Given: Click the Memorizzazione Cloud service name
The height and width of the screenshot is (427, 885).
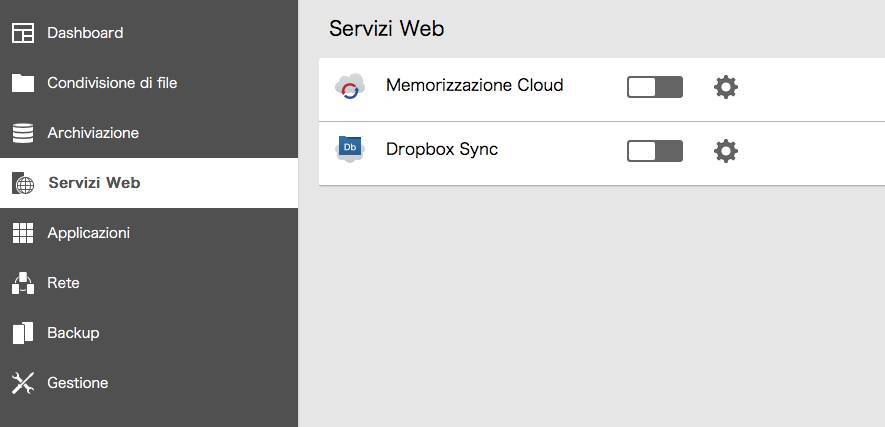Looking at the screenshot, I should point(475,85).
